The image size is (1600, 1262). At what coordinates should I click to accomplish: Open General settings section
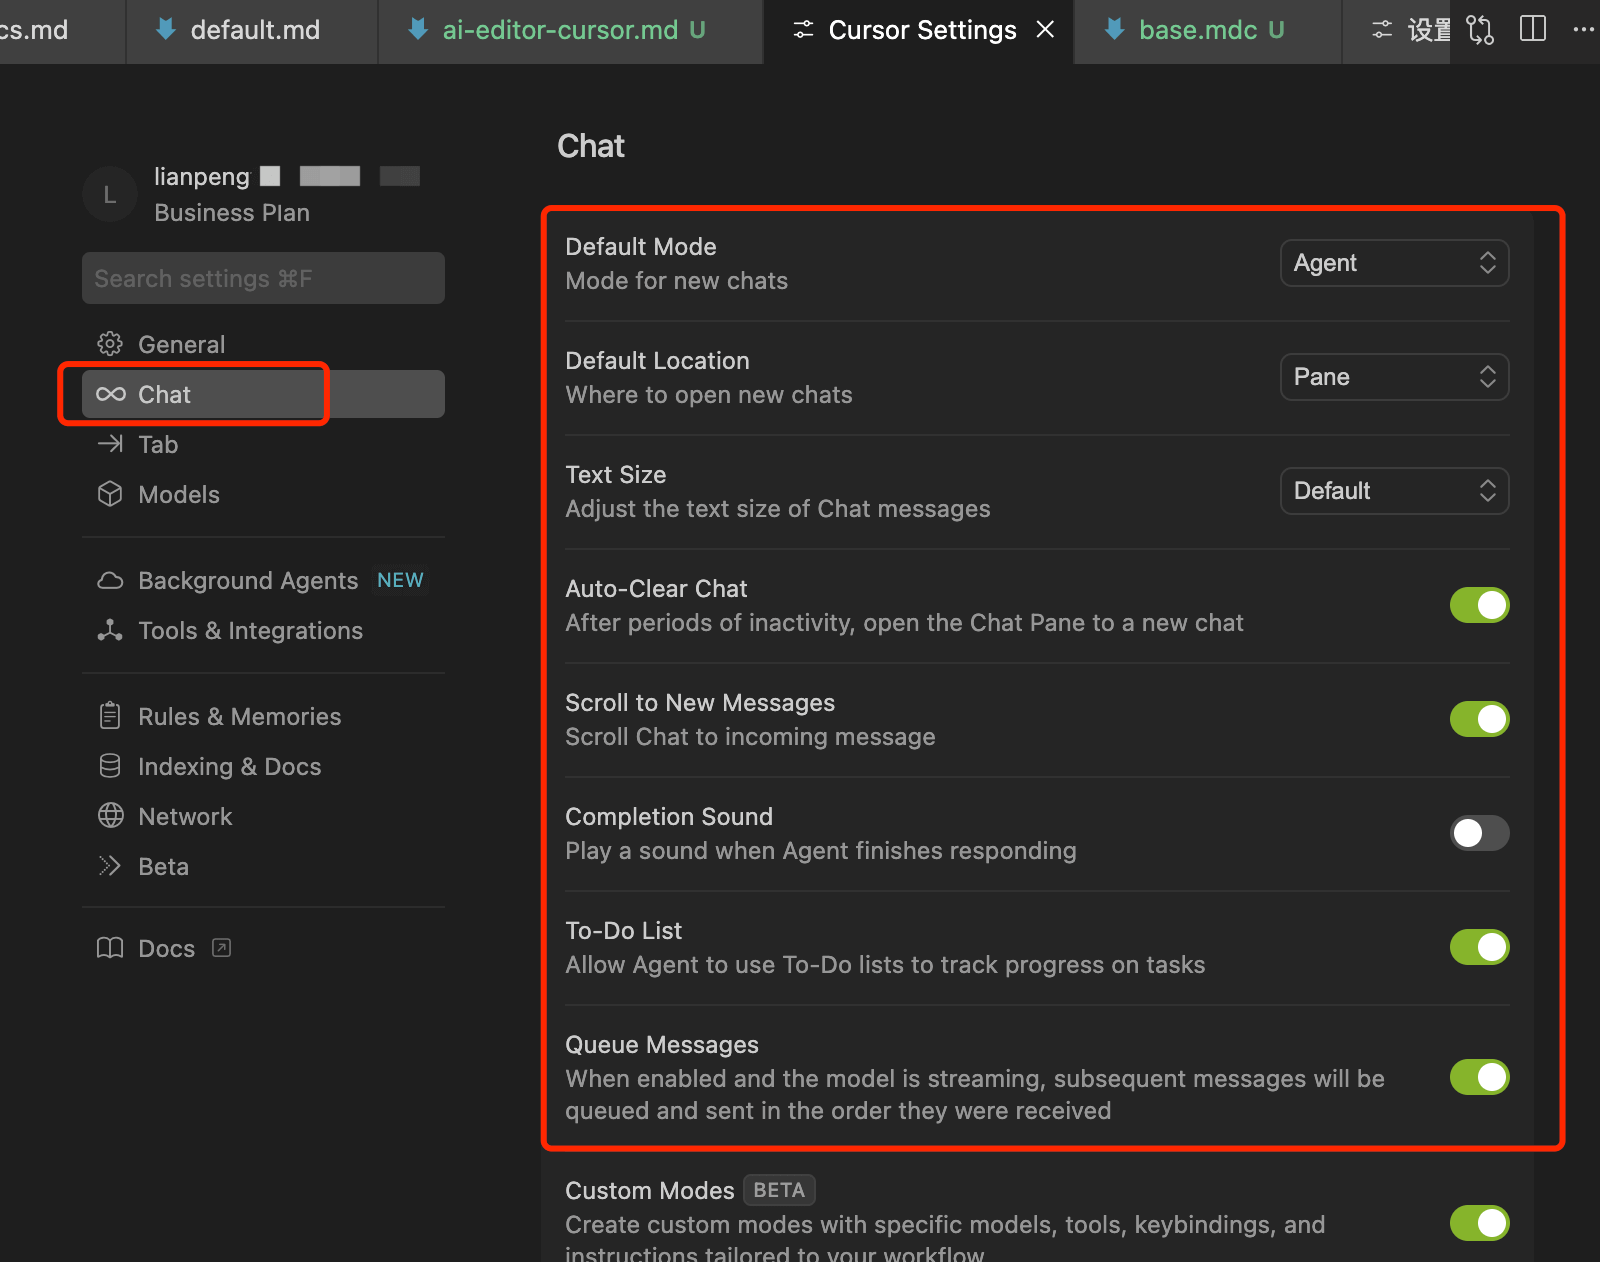click(x=263, y=344)
